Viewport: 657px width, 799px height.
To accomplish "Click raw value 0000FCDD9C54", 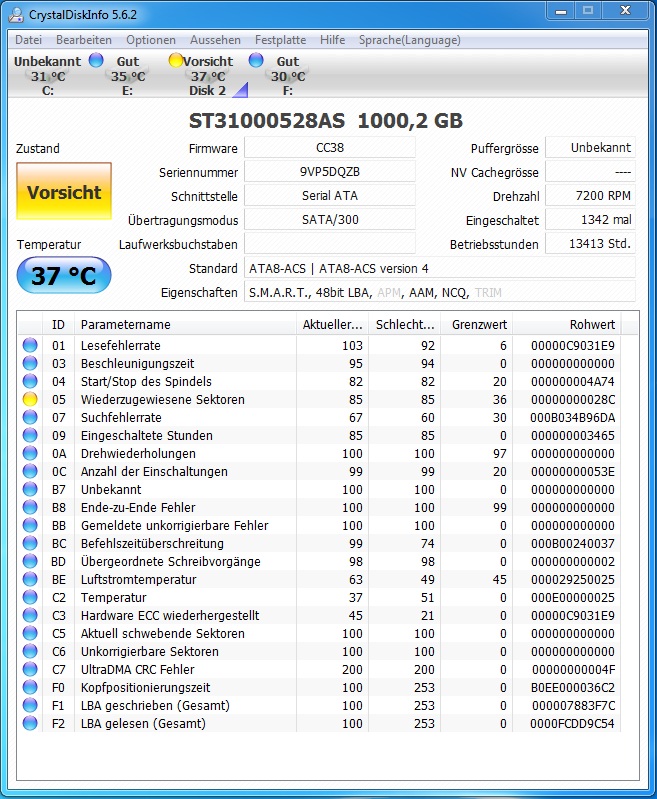I will pyautogui.click(x=572, y=724).
